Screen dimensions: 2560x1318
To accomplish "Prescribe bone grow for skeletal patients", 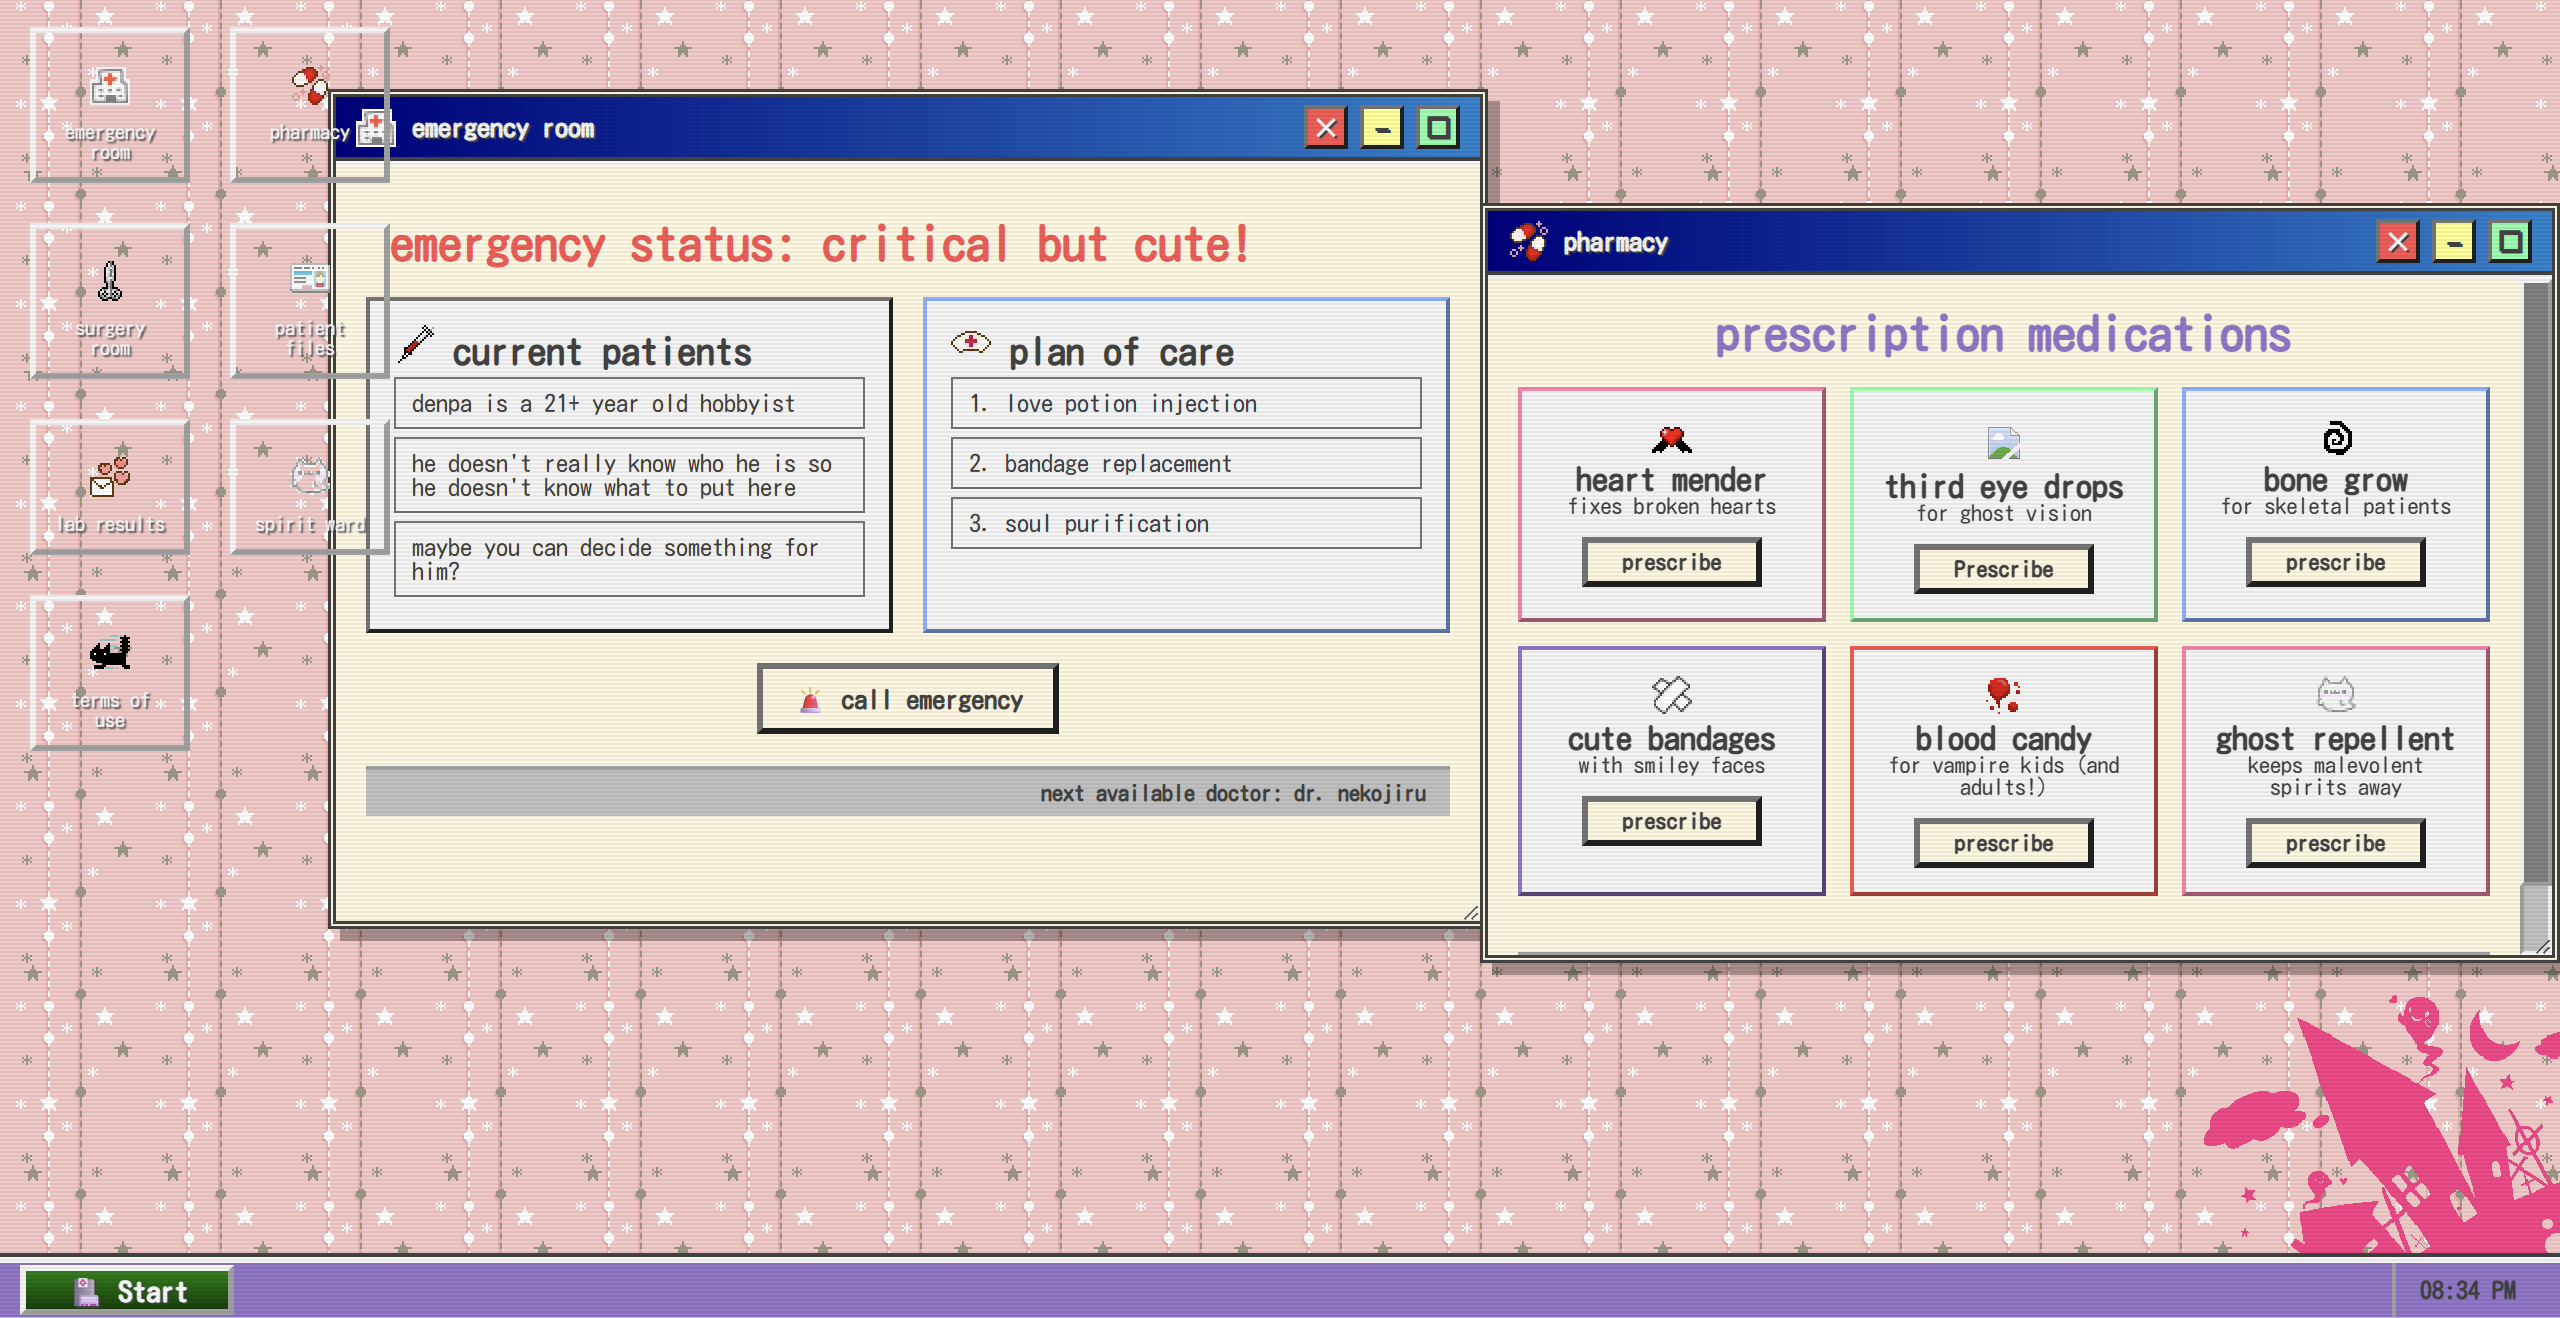I will [x=2335, y=563].
